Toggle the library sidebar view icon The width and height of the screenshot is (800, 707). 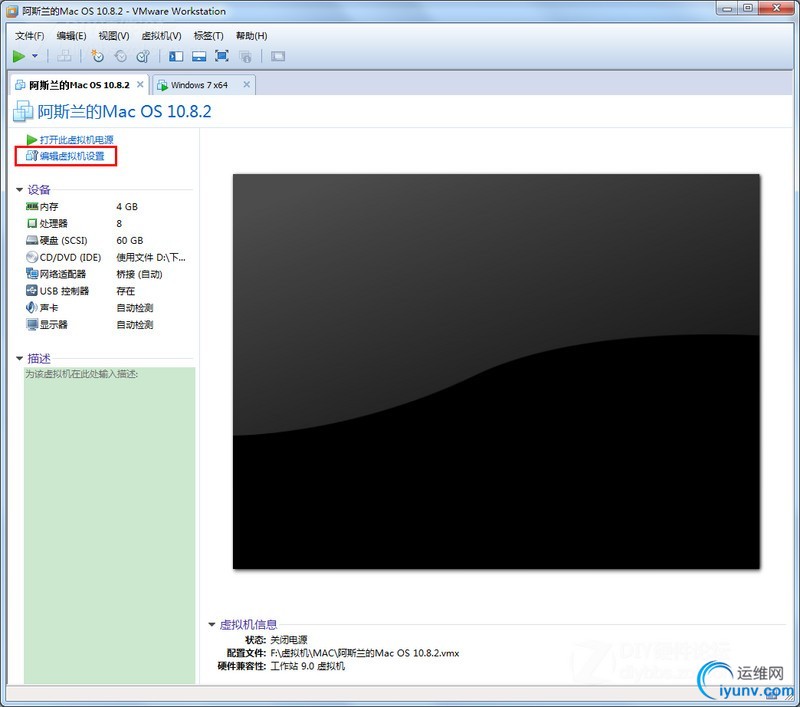(x=176, y=56)
